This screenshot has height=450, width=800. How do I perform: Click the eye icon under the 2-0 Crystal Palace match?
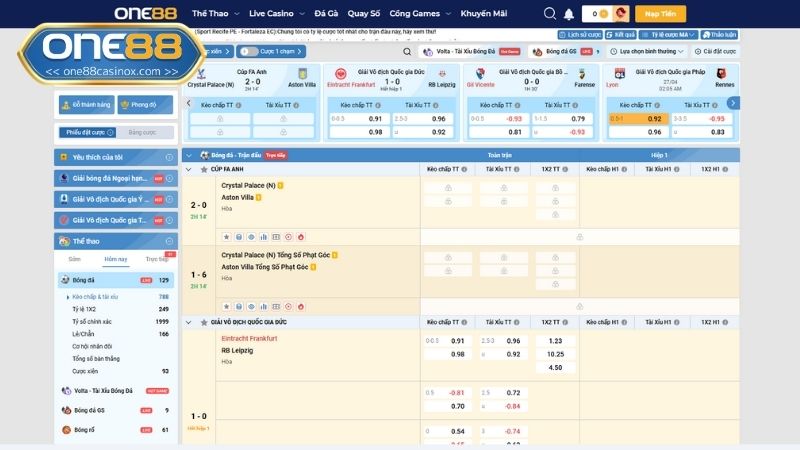[251, 237]
